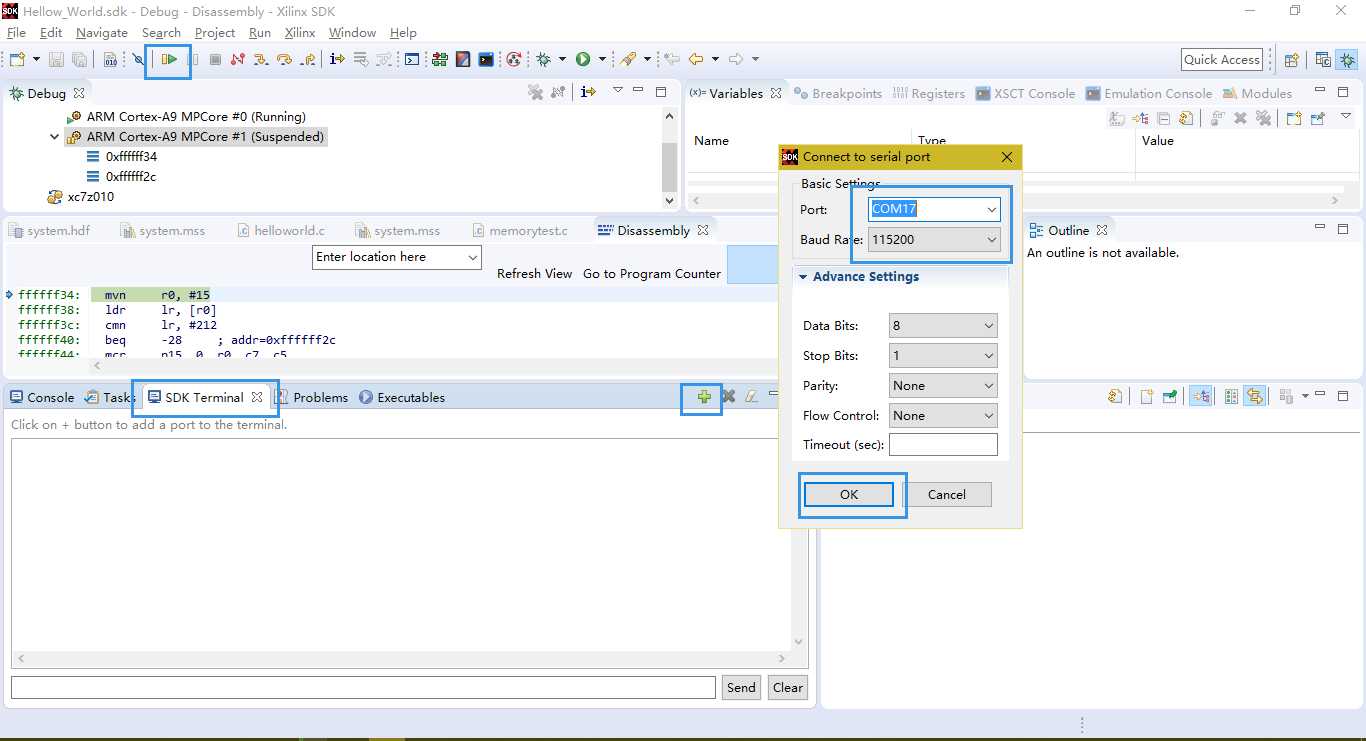1366x741 pixels.
Task: Click the Program FPGA toolbar icon
Action: click(439, 60)
